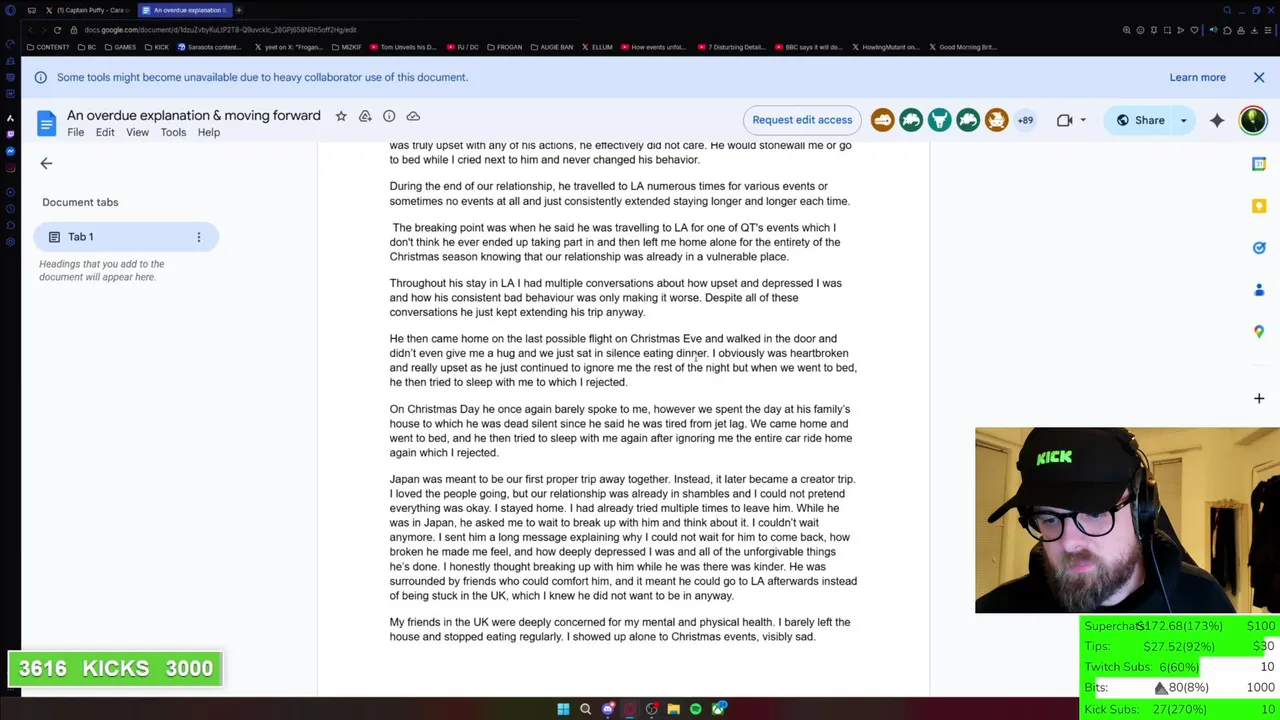Select the An overdue explanation browser tab
Image resolution: width=1280 pixels, height=720 pixels.
(185, 10)
